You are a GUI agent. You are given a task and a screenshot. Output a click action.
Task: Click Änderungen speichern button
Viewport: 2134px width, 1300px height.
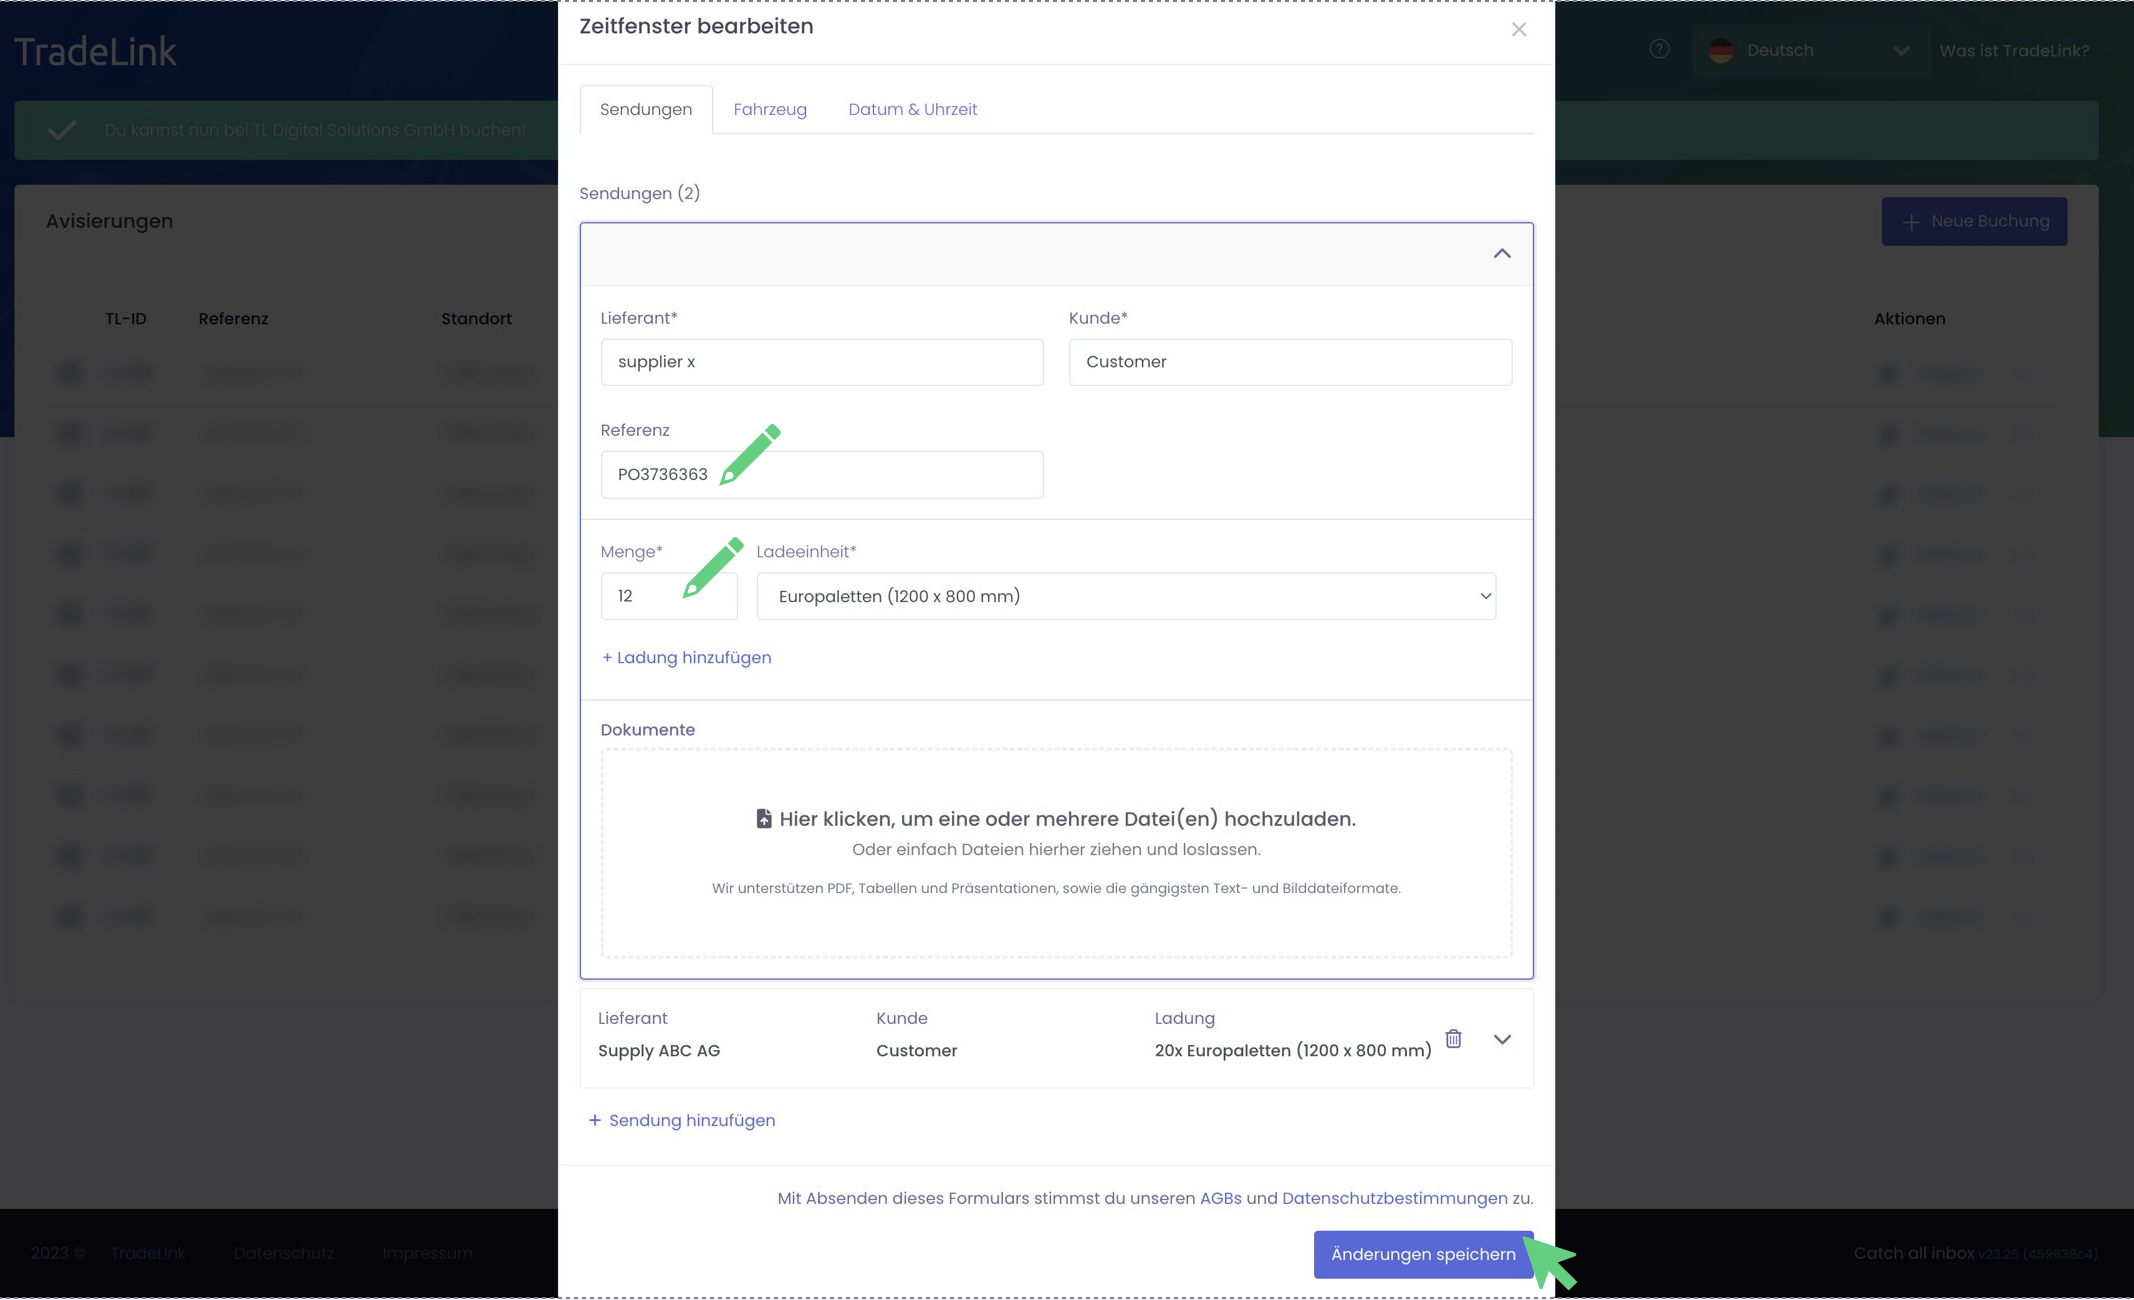1422,1254
